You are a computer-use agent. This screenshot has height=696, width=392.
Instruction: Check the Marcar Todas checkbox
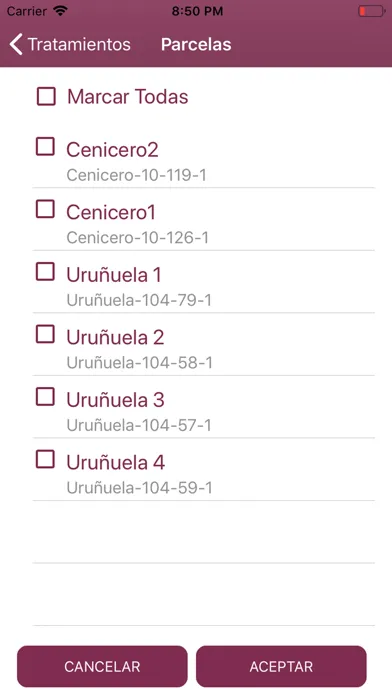click(46, 96)
